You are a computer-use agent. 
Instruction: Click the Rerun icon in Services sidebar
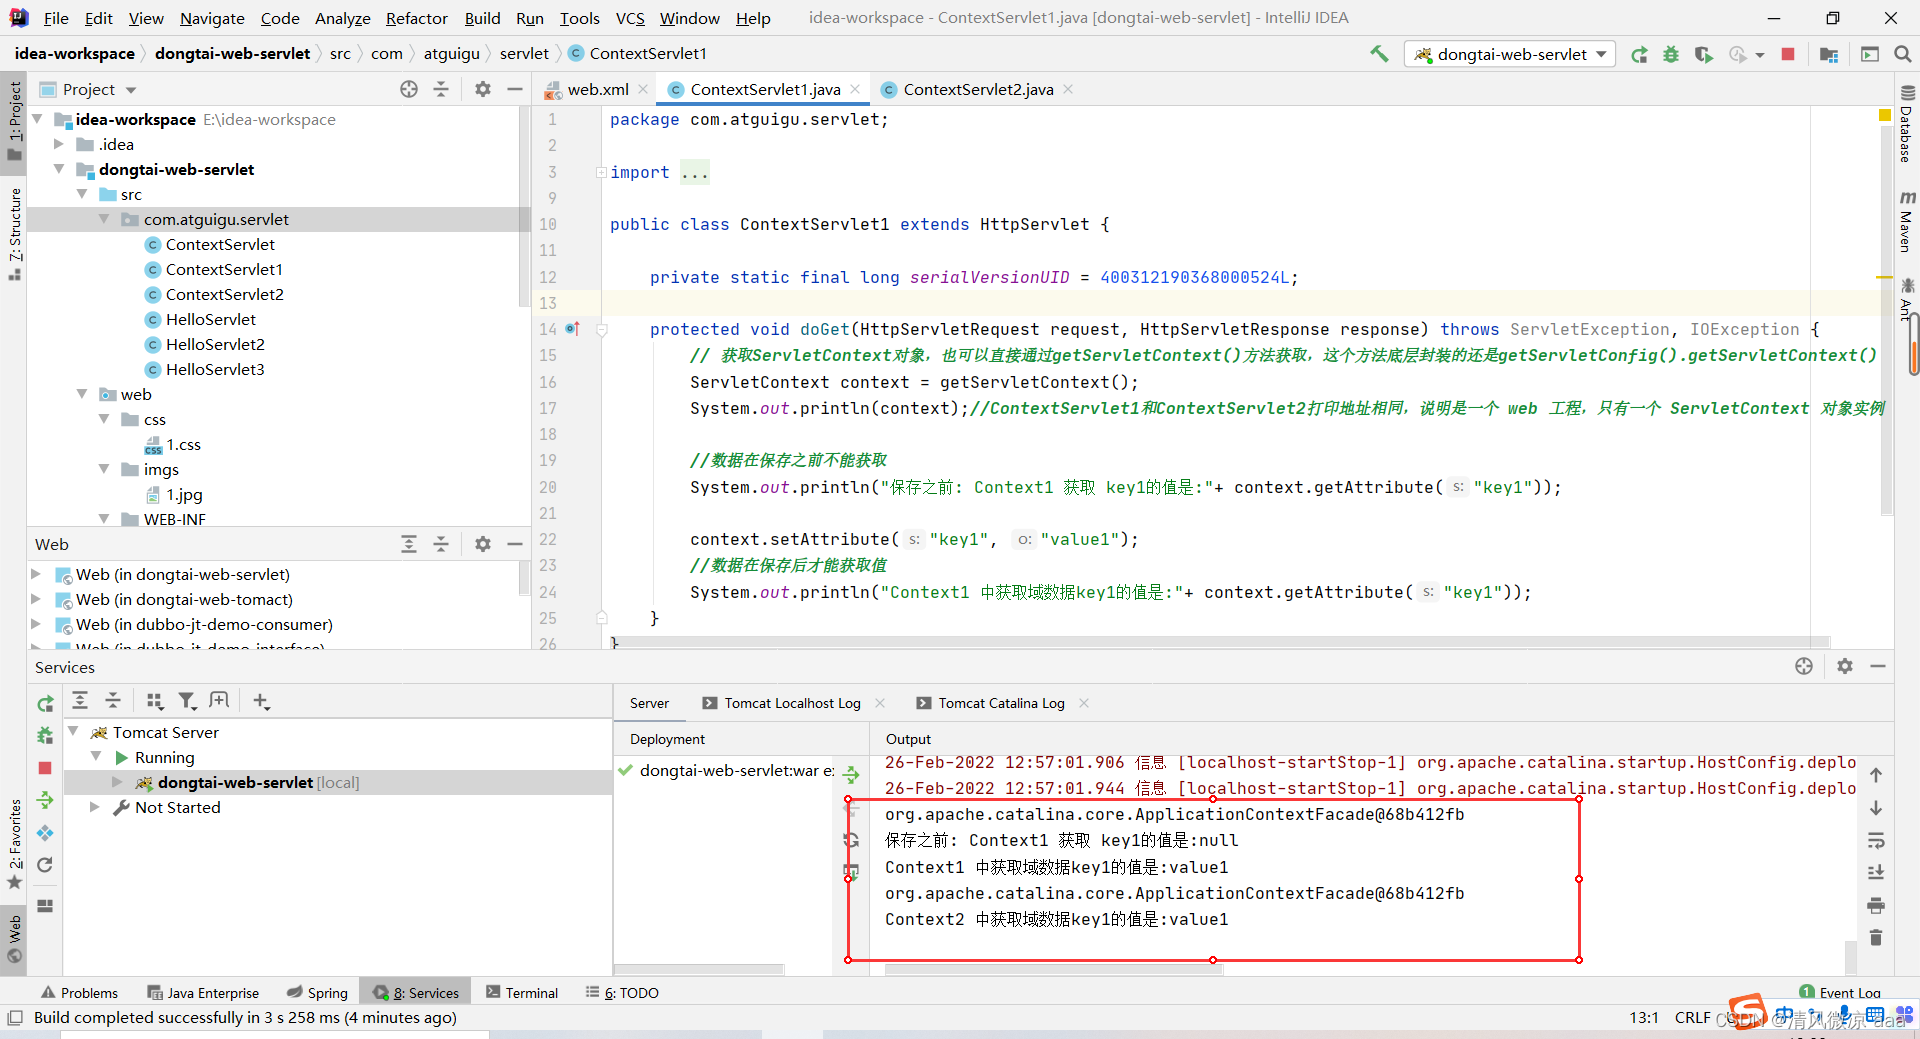(x=45, y=704)
